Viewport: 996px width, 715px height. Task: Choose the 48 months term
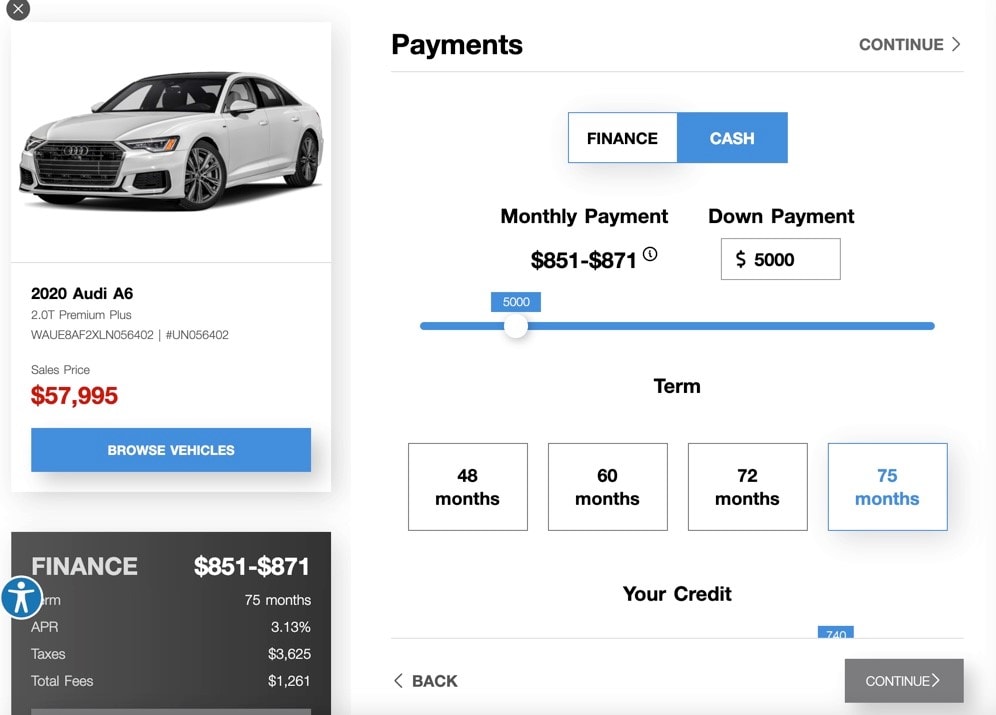click(467, 487)
